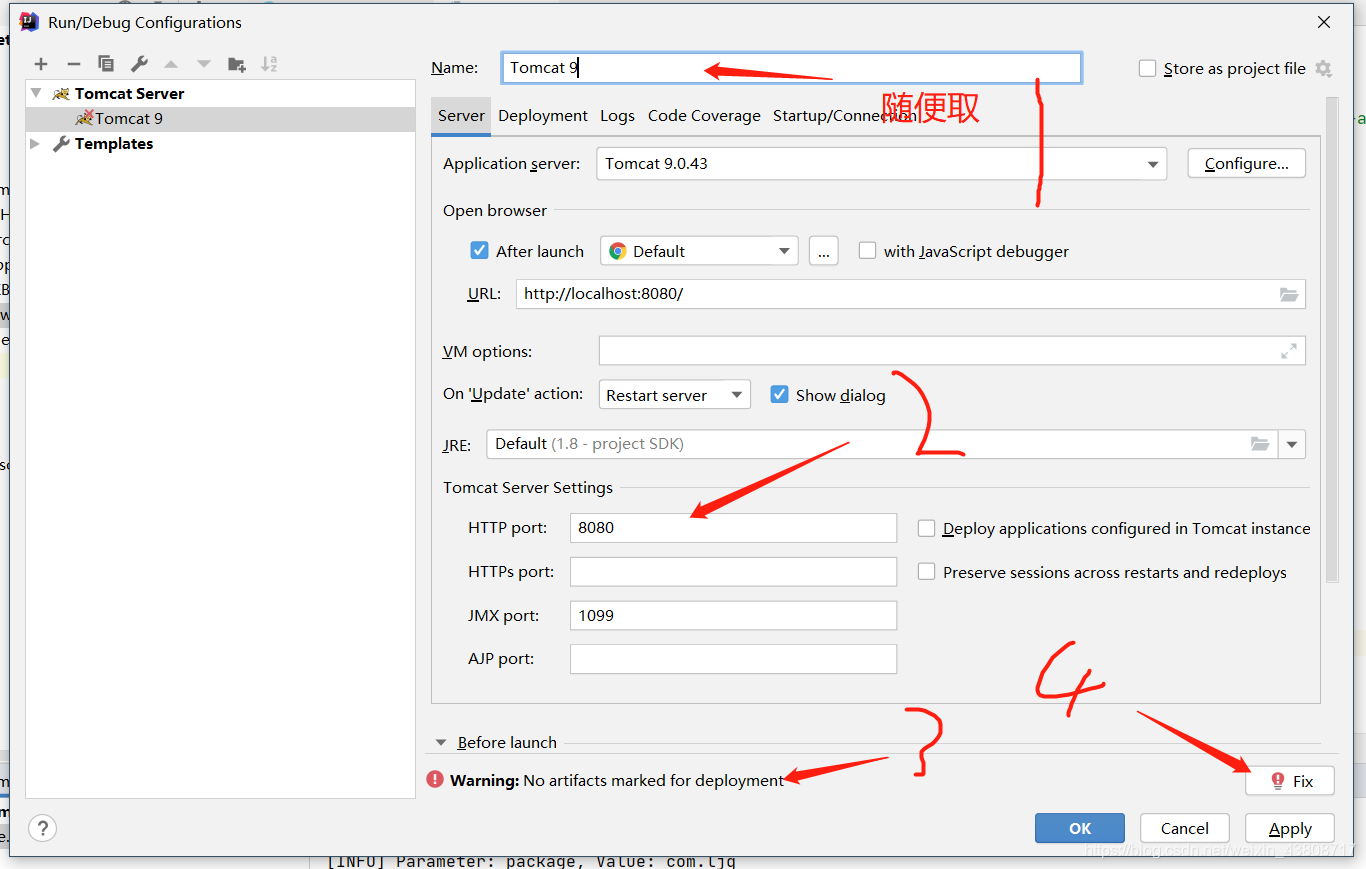Browse JRE folder icon
The image size is (1366, 869).
coord(1260,444)
